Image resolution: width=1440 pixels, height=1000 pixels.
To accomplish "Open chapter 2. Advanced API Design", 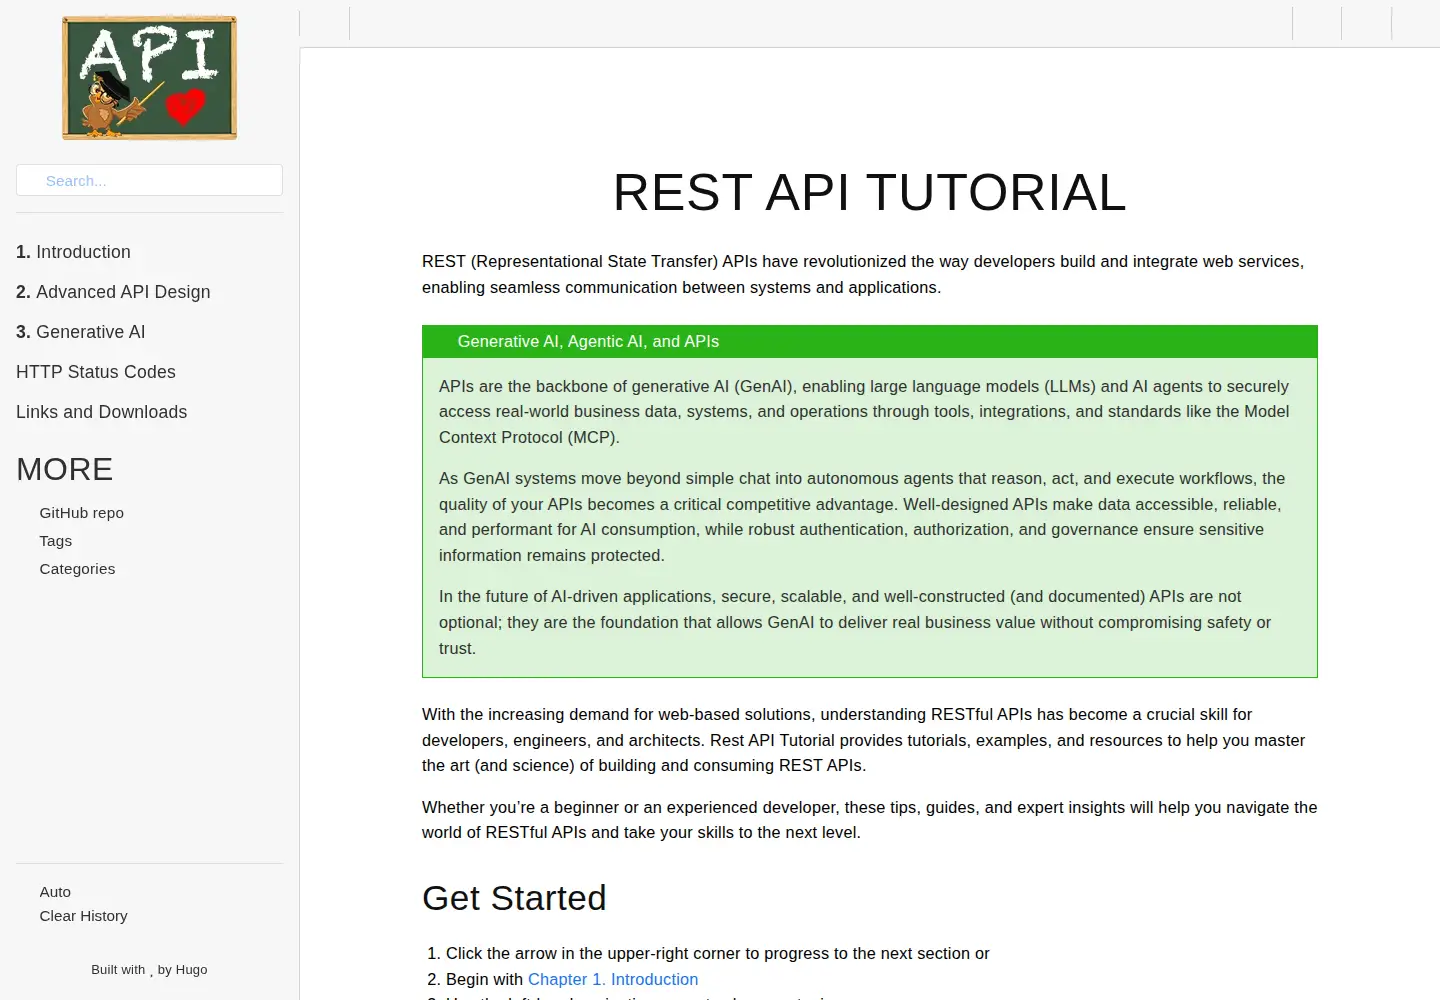I will [113, 292].
